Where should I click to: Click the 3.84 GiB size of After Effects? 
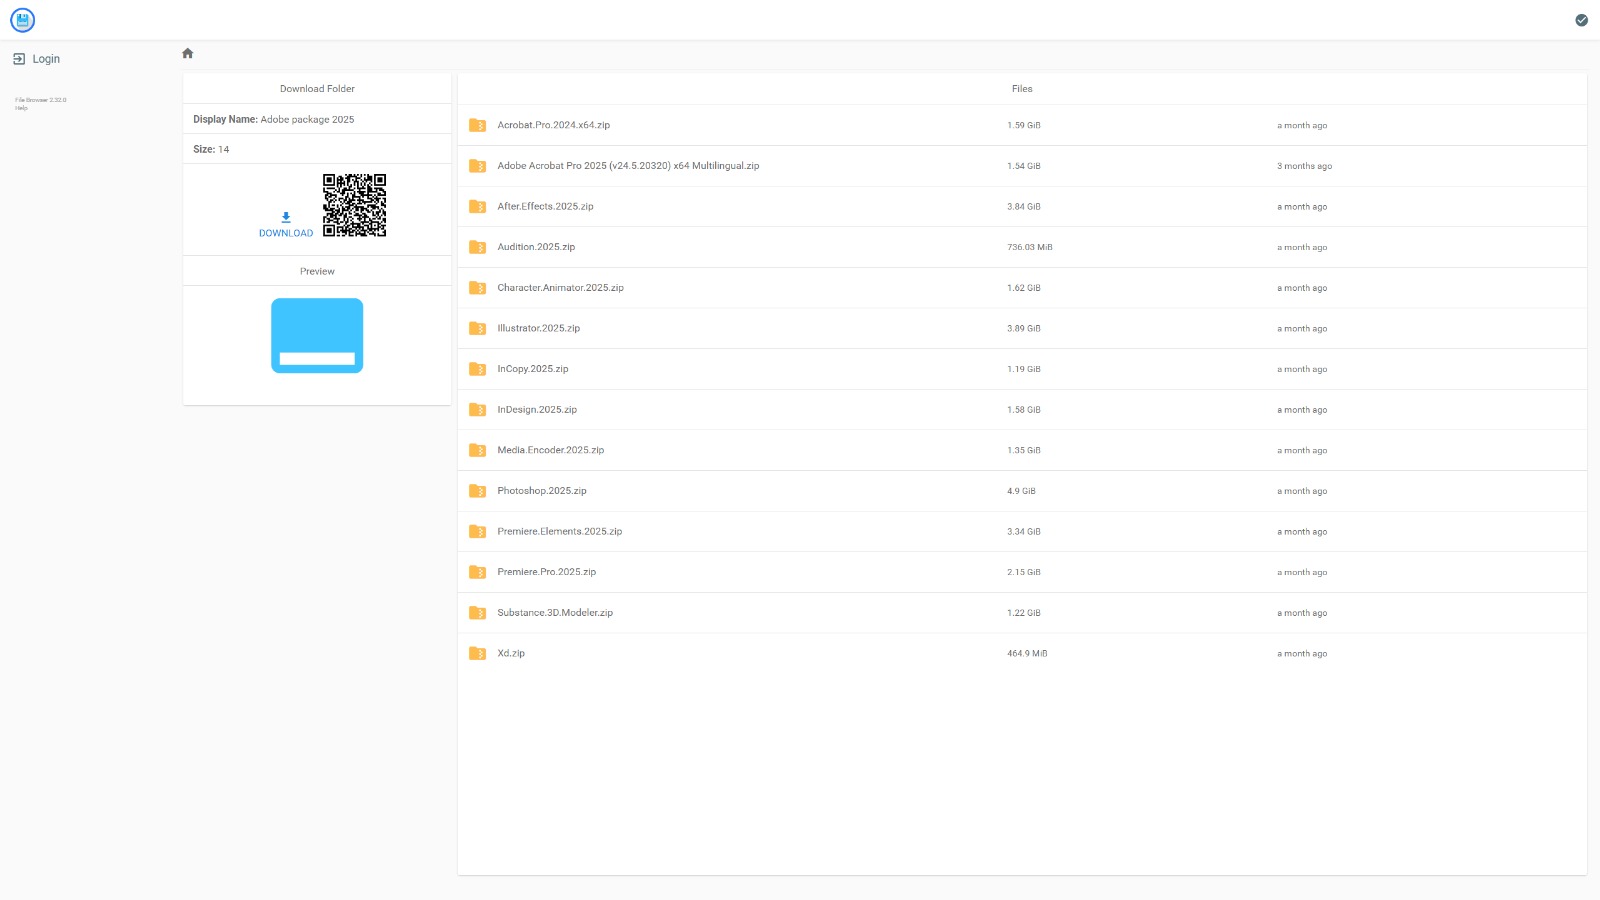point(1024,206)
